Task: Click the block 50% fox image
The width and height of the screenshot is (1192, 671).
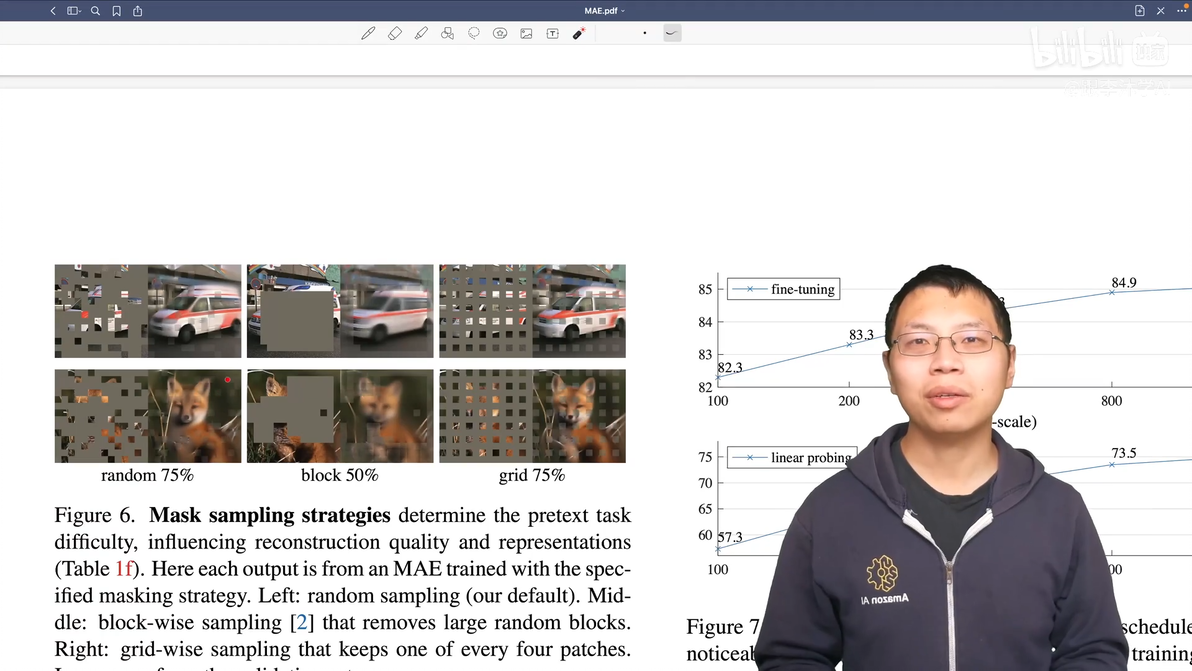Action: pos(340,416)
